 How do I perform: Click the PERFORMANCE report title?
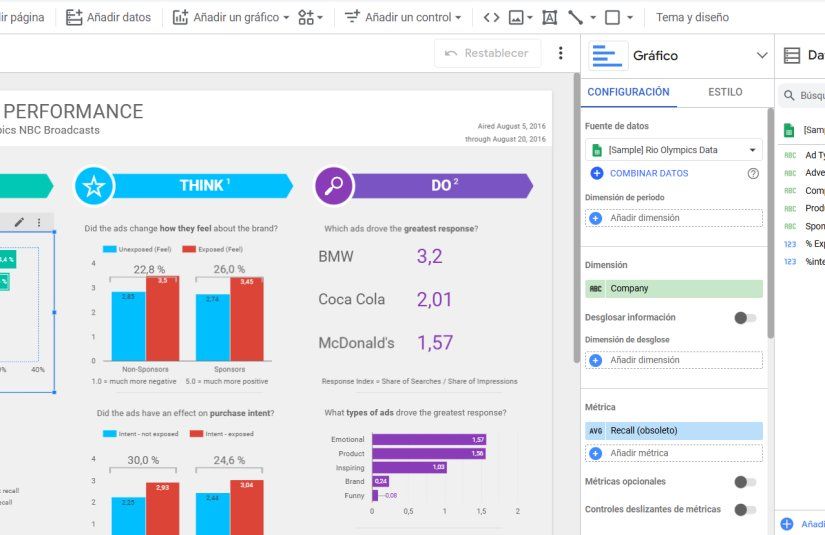(73, 112)
